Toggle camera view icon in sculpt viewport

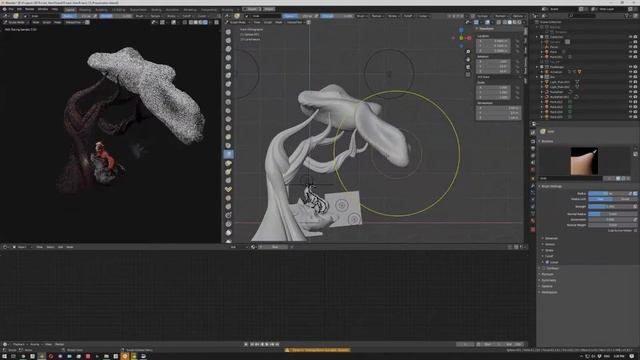(468, 67)
